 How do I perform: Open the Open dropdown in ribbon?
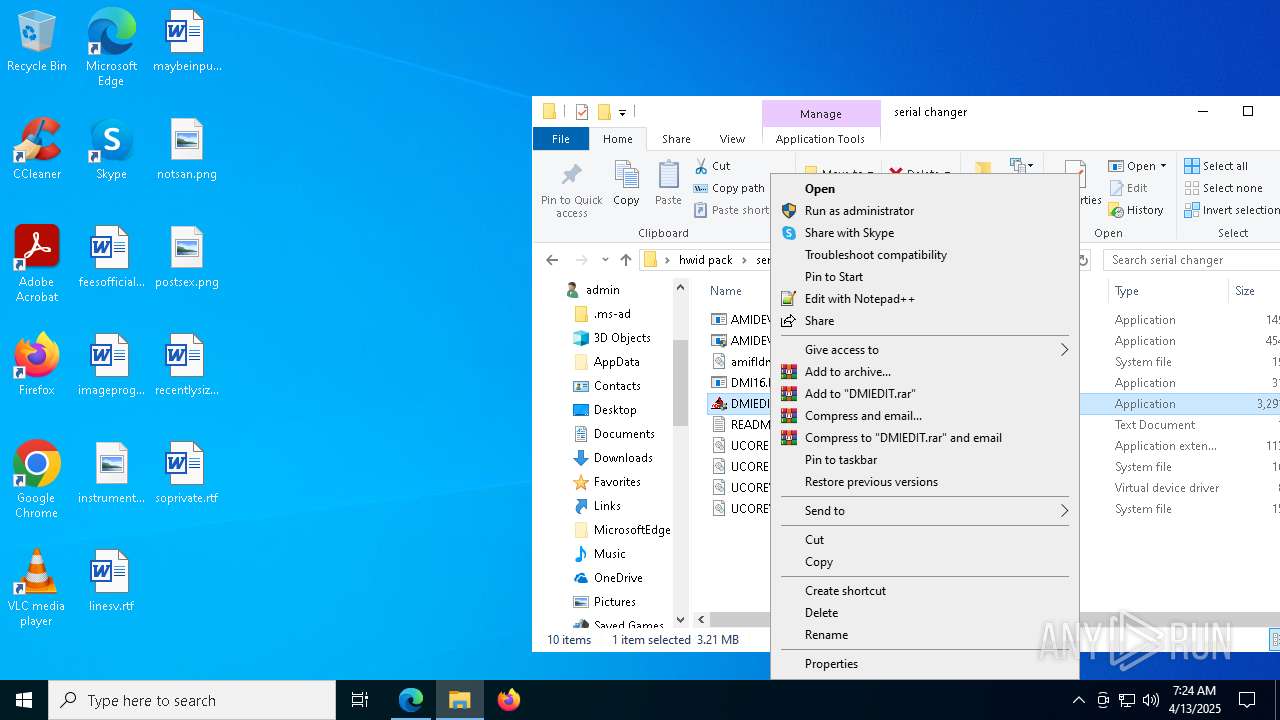point(1137,166)
